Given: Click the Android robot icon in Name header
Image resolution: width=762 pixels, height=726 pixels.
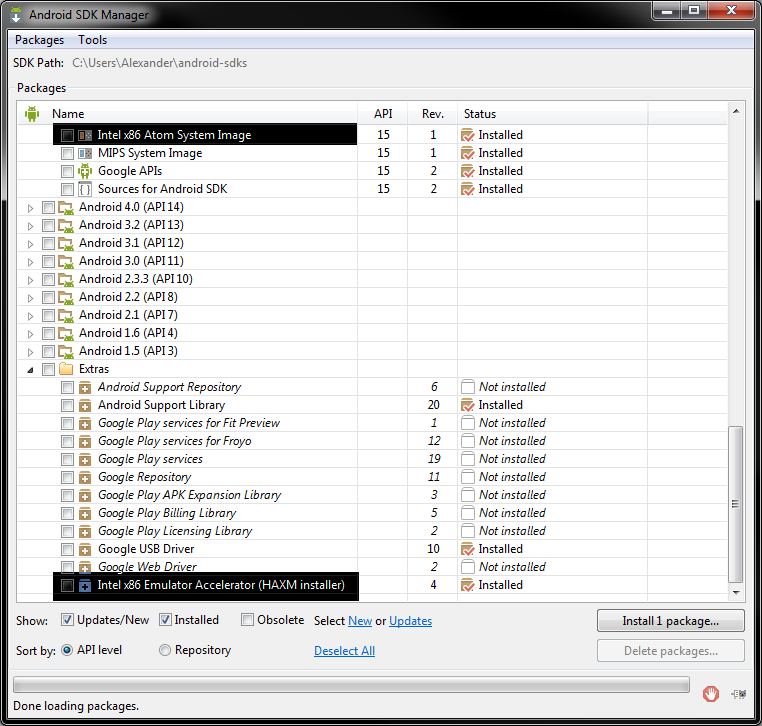Looking at the screenshot, I should coord(32,114).
